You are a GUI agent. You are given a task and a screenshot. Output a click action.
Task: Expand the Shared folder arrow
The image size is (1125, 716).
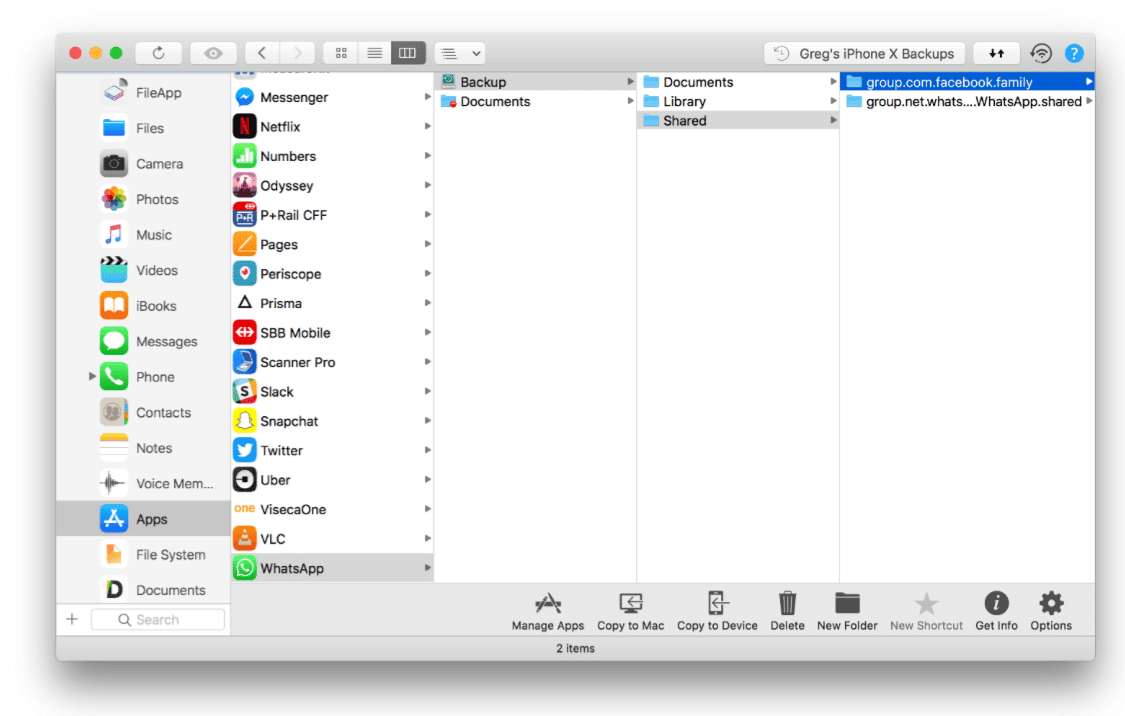pos(833,121)
